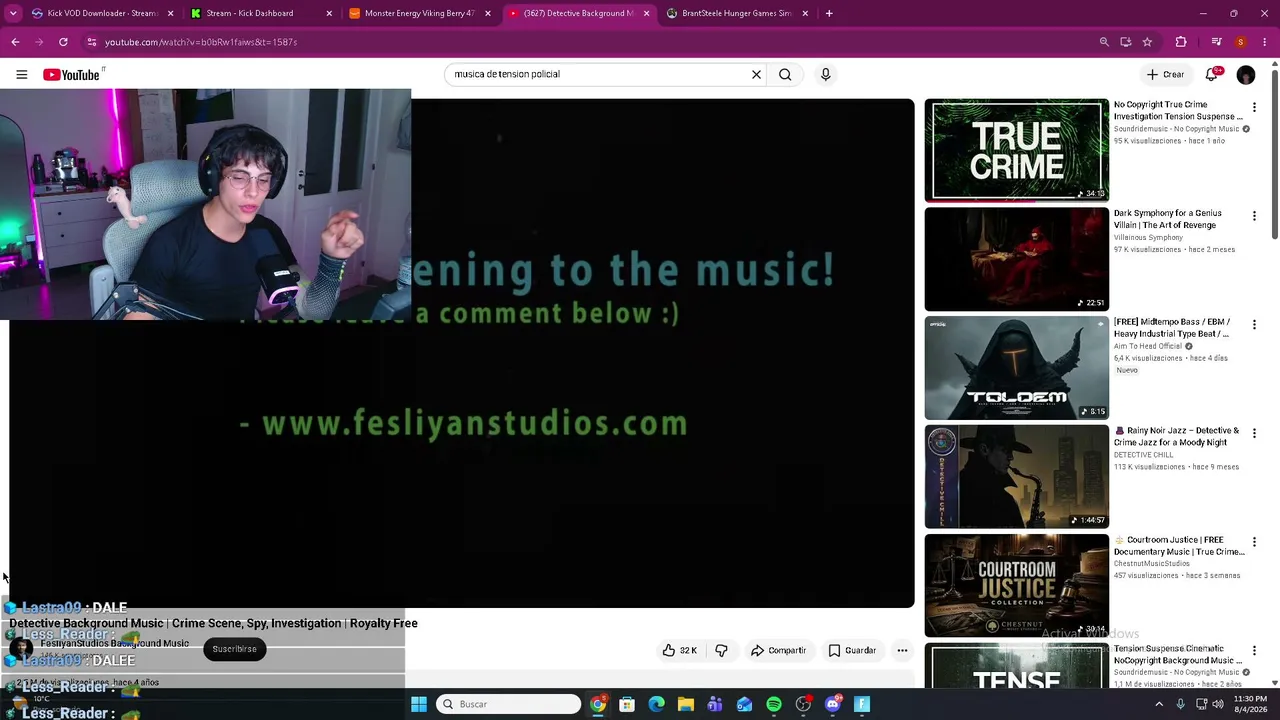1280x720 pixels.
Task: Open 'No Copyright True Crime Investigation' title
Action: [1178, 110]
